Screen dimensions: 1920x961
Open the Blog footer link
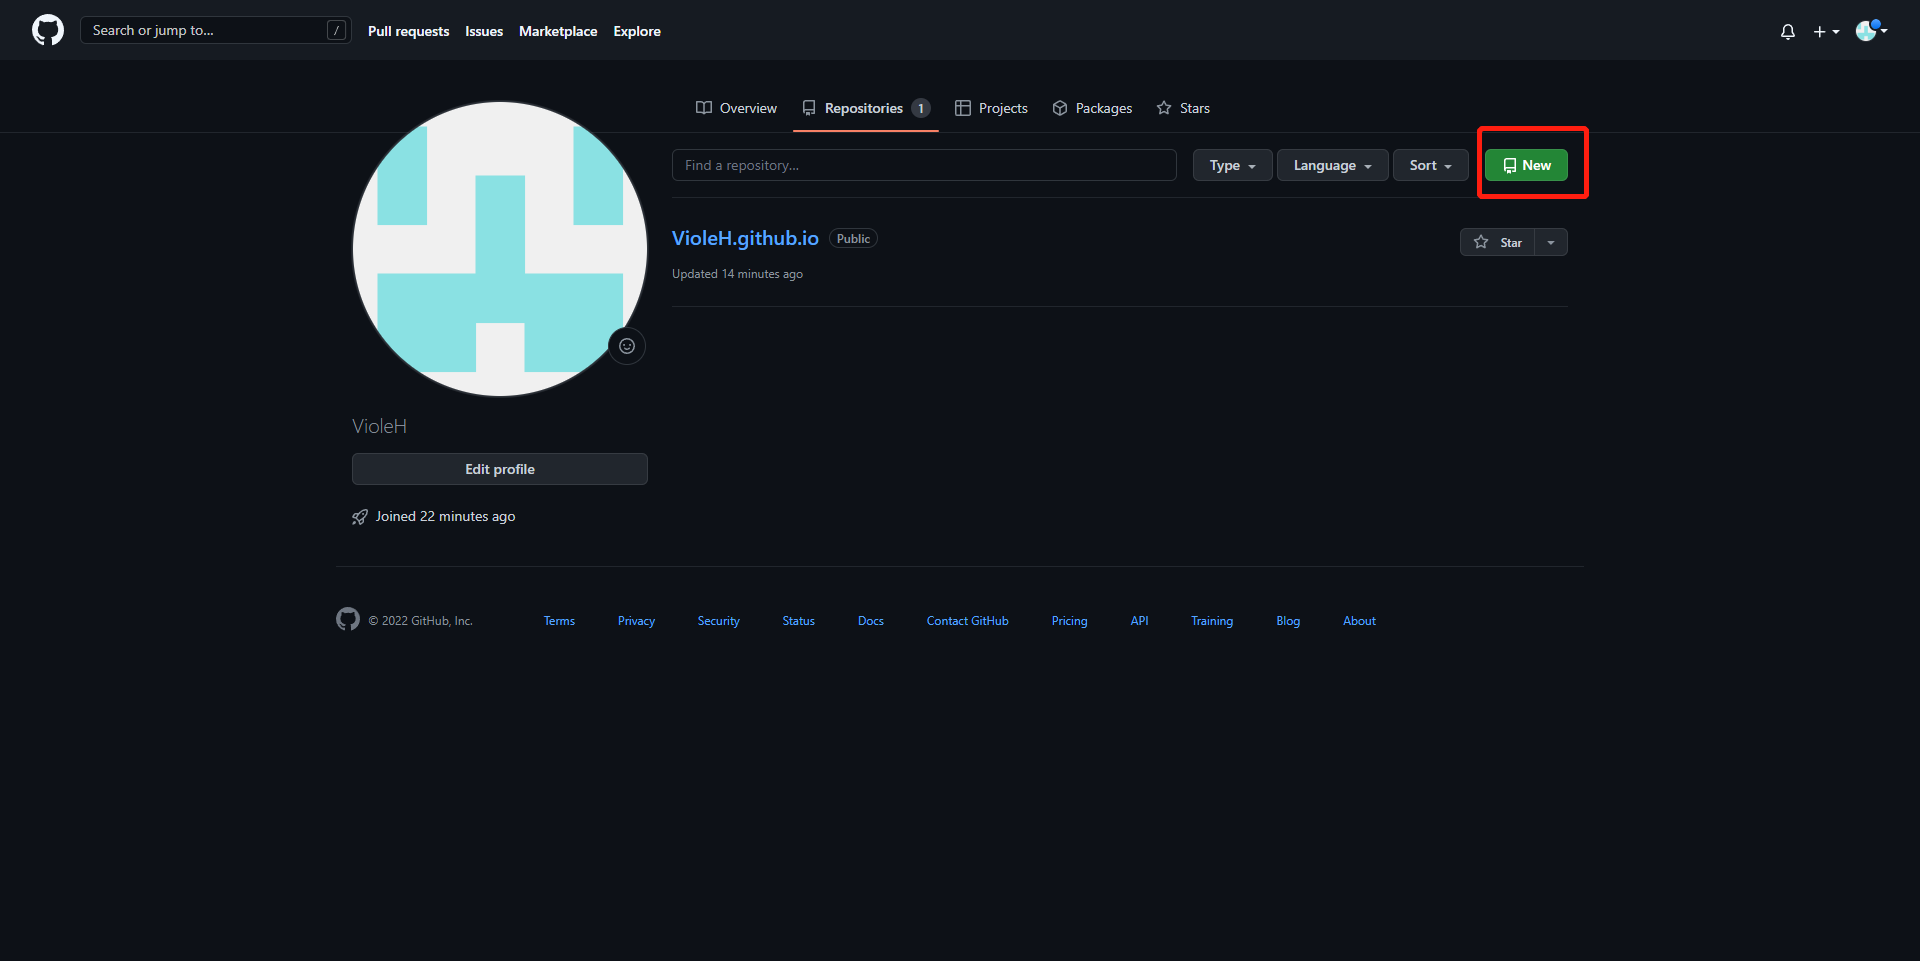[x=1288, y=621]
